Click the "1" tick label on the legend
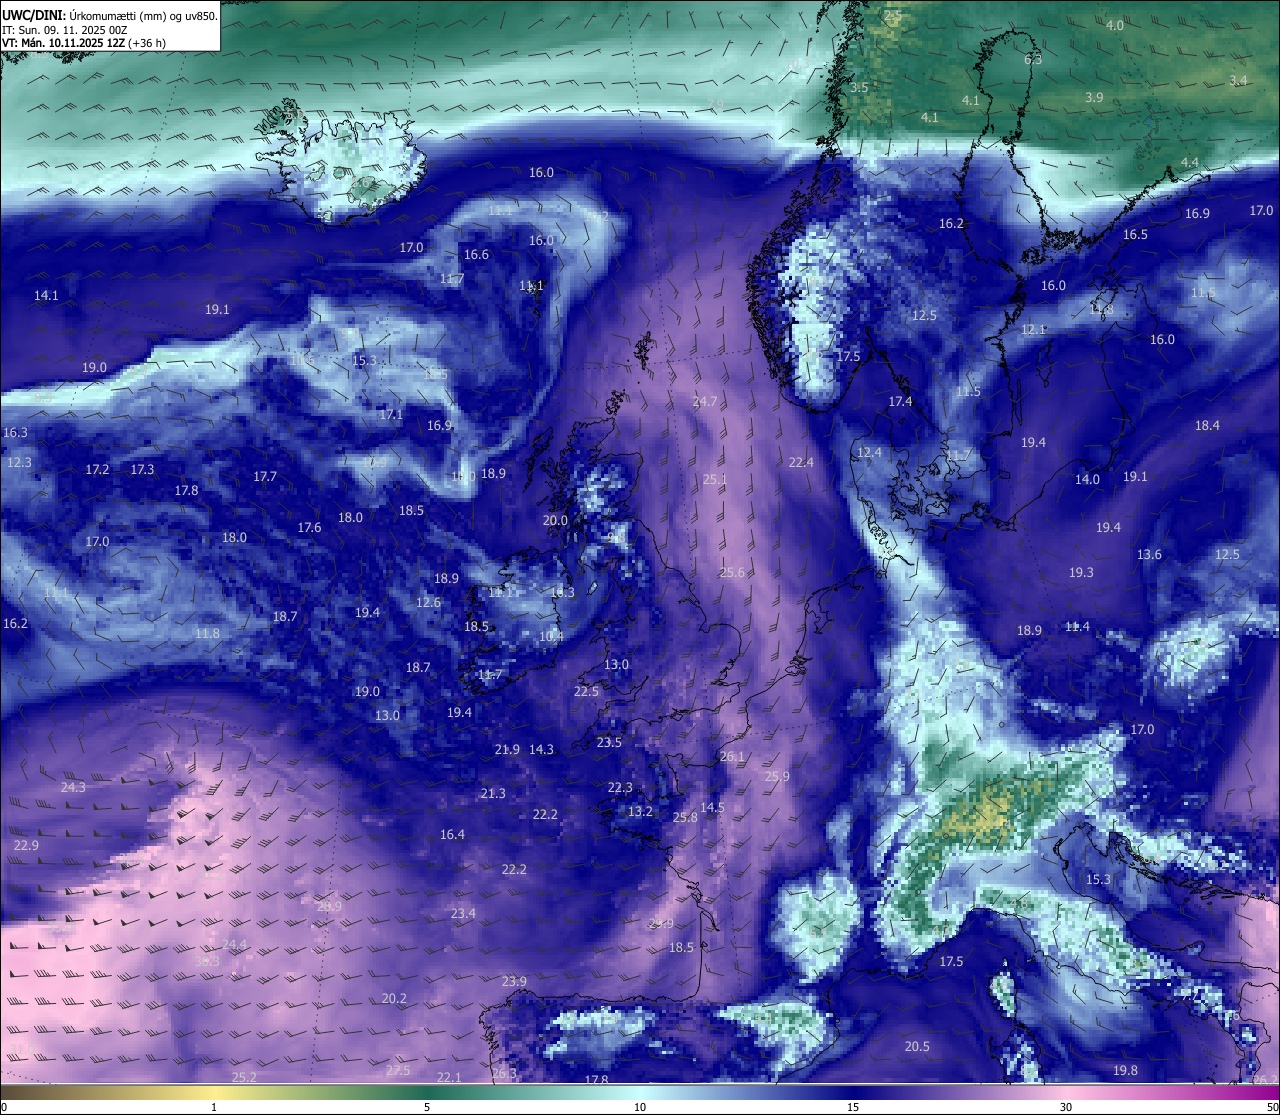This screenshot has width=1280, height=1115. tap(214, 1107)
